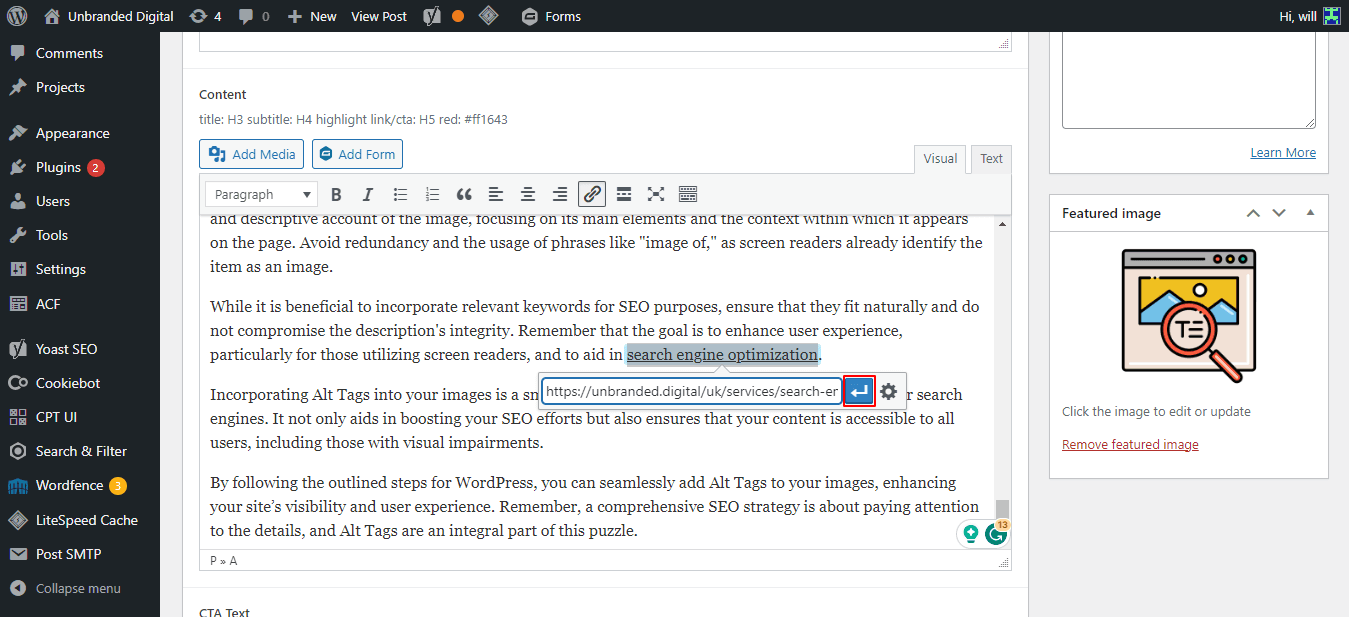Insert Read More tag
This screenshot has width=1349, height=617.
click(x=624, y=194)
